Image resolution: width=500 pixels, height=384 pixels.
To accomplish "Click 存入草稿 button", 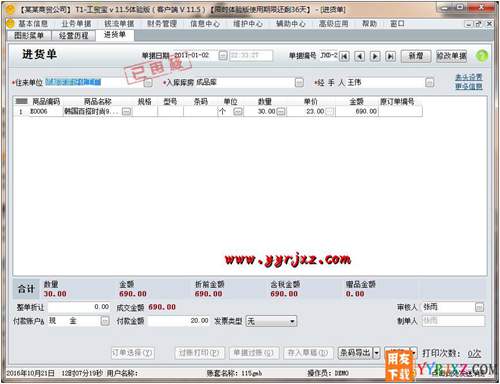I will [x=308, y=353].
